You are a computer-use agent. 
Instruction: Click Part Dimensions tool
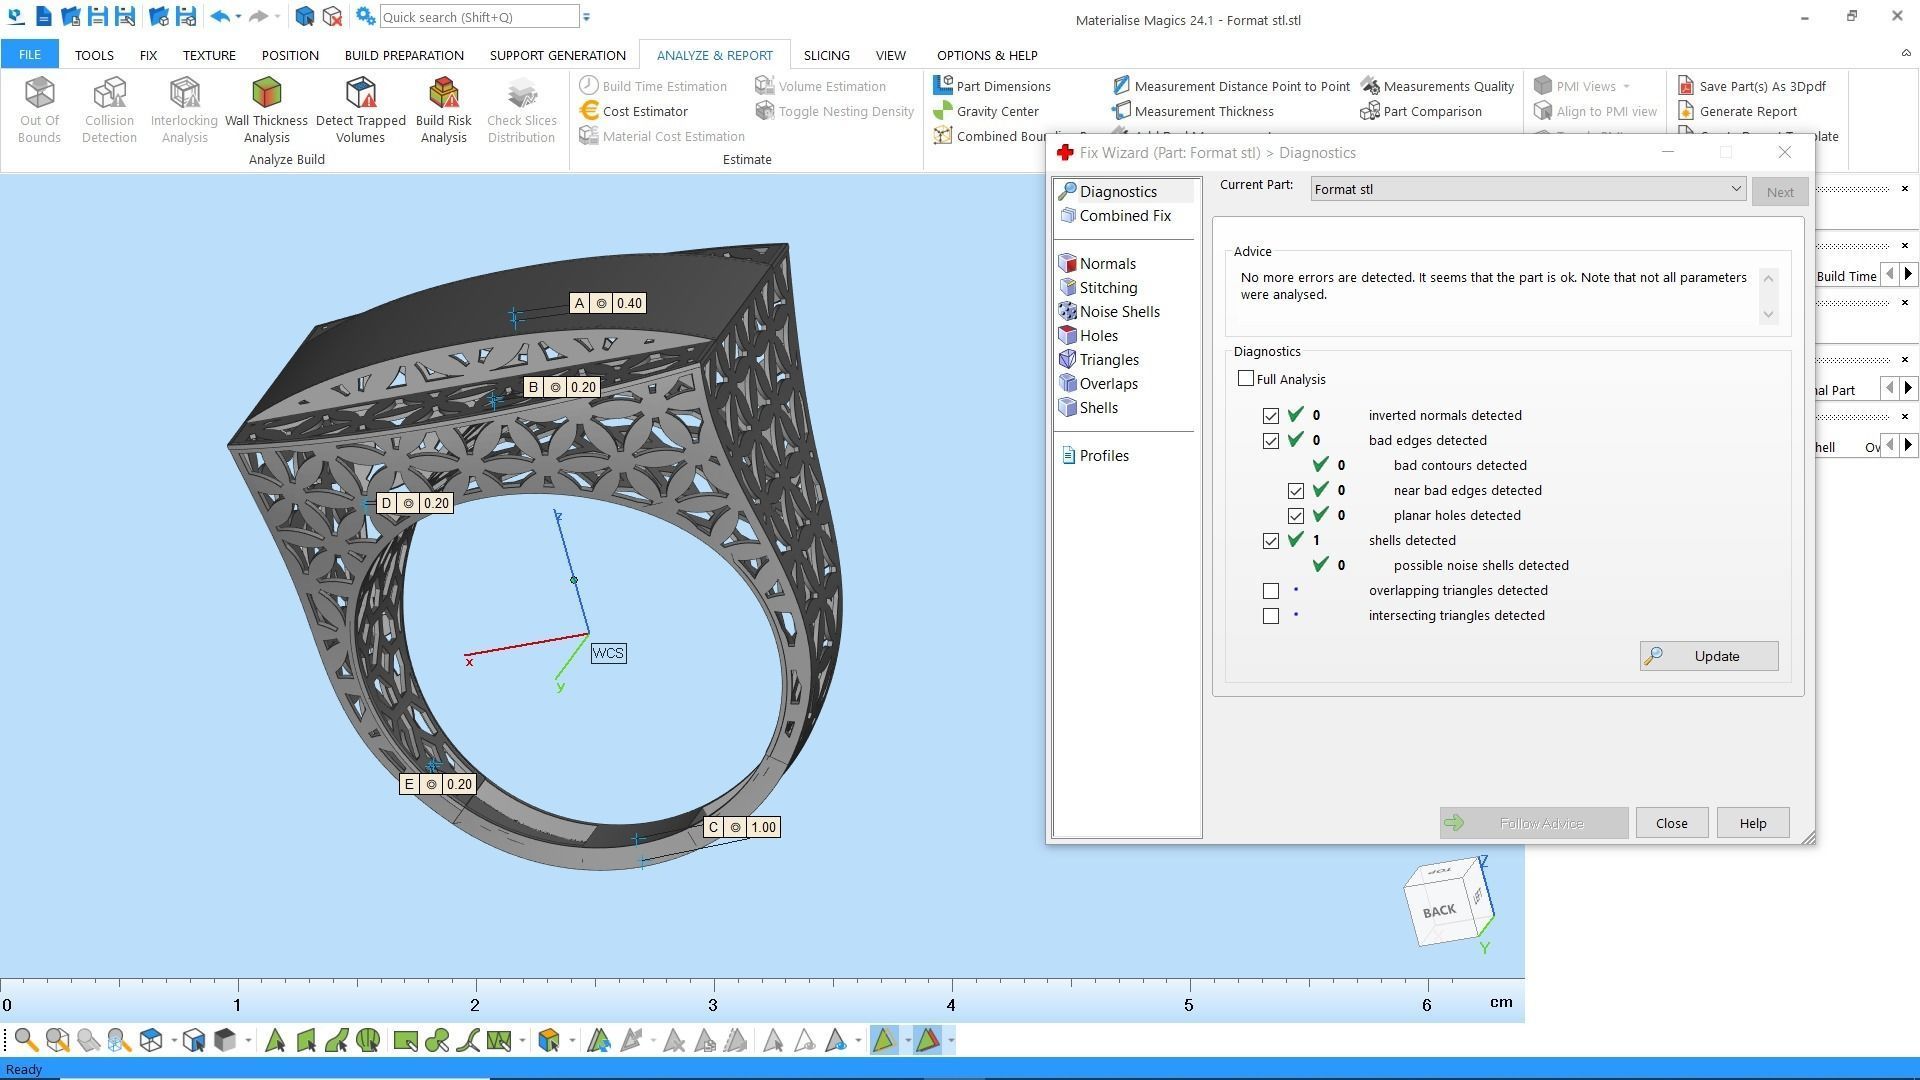(x=1002, y=86)
